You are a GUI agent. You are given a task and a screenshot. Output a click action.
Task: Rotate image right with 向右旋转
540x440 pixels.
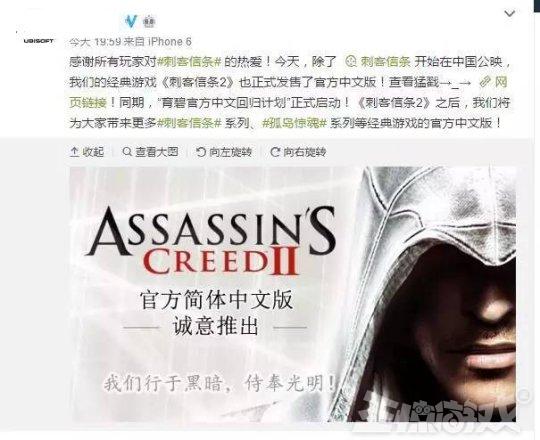tap(298, 151)
